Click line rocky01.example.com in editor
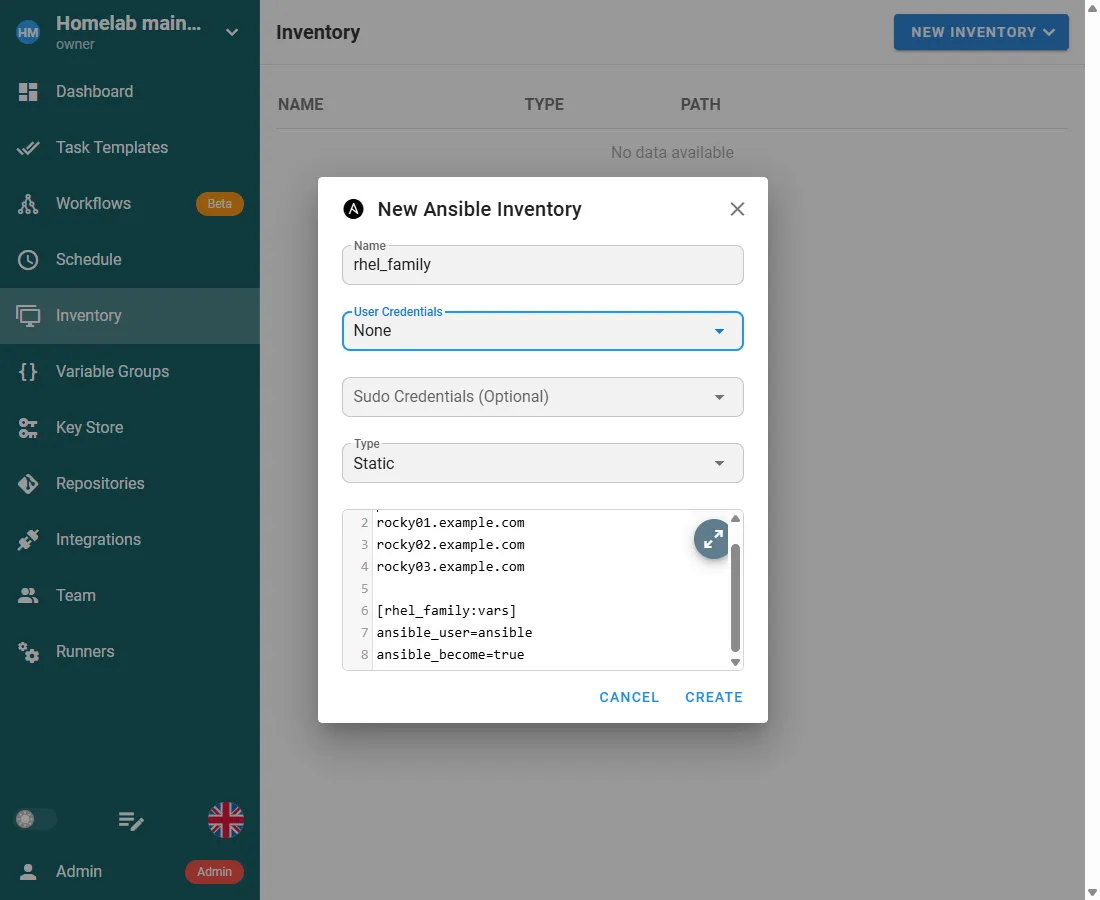This screenshot has width=1100, height=900. 450,523
